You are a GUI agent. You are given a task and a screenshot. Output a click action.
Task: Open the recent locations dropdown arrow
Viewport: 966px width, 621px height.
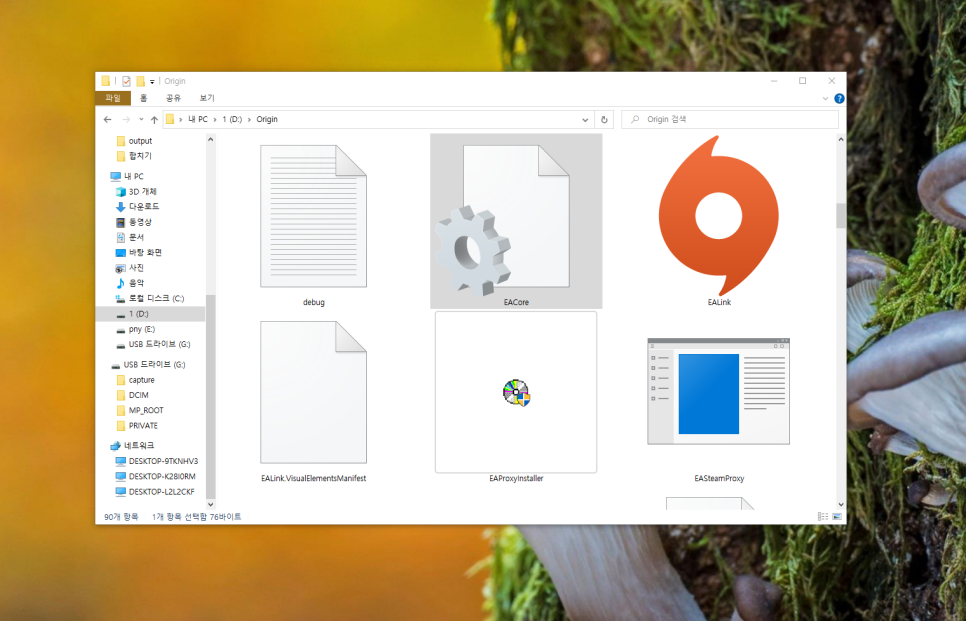141,120
